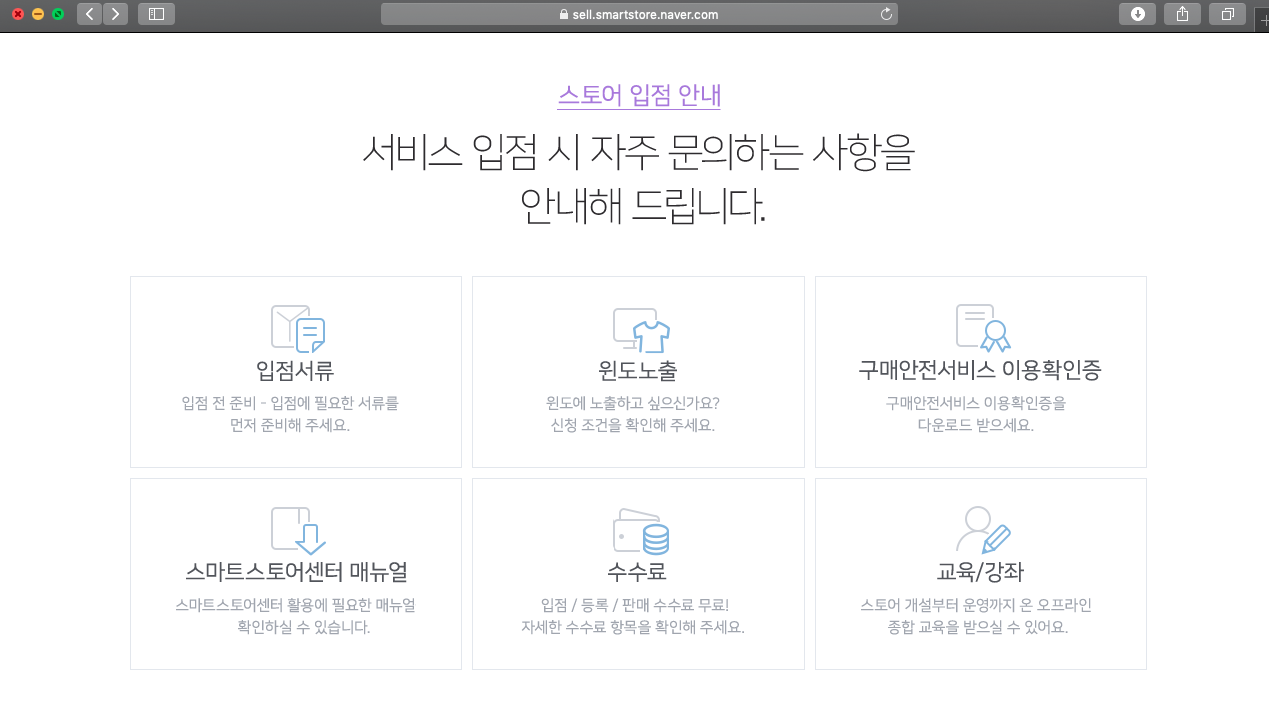Viewport: 1269px width, 701px height.
Task: Click the text '자세한 수수료 항목을 확인해 주세요.'
Action: pyautogui.click(x=633, y=629)
